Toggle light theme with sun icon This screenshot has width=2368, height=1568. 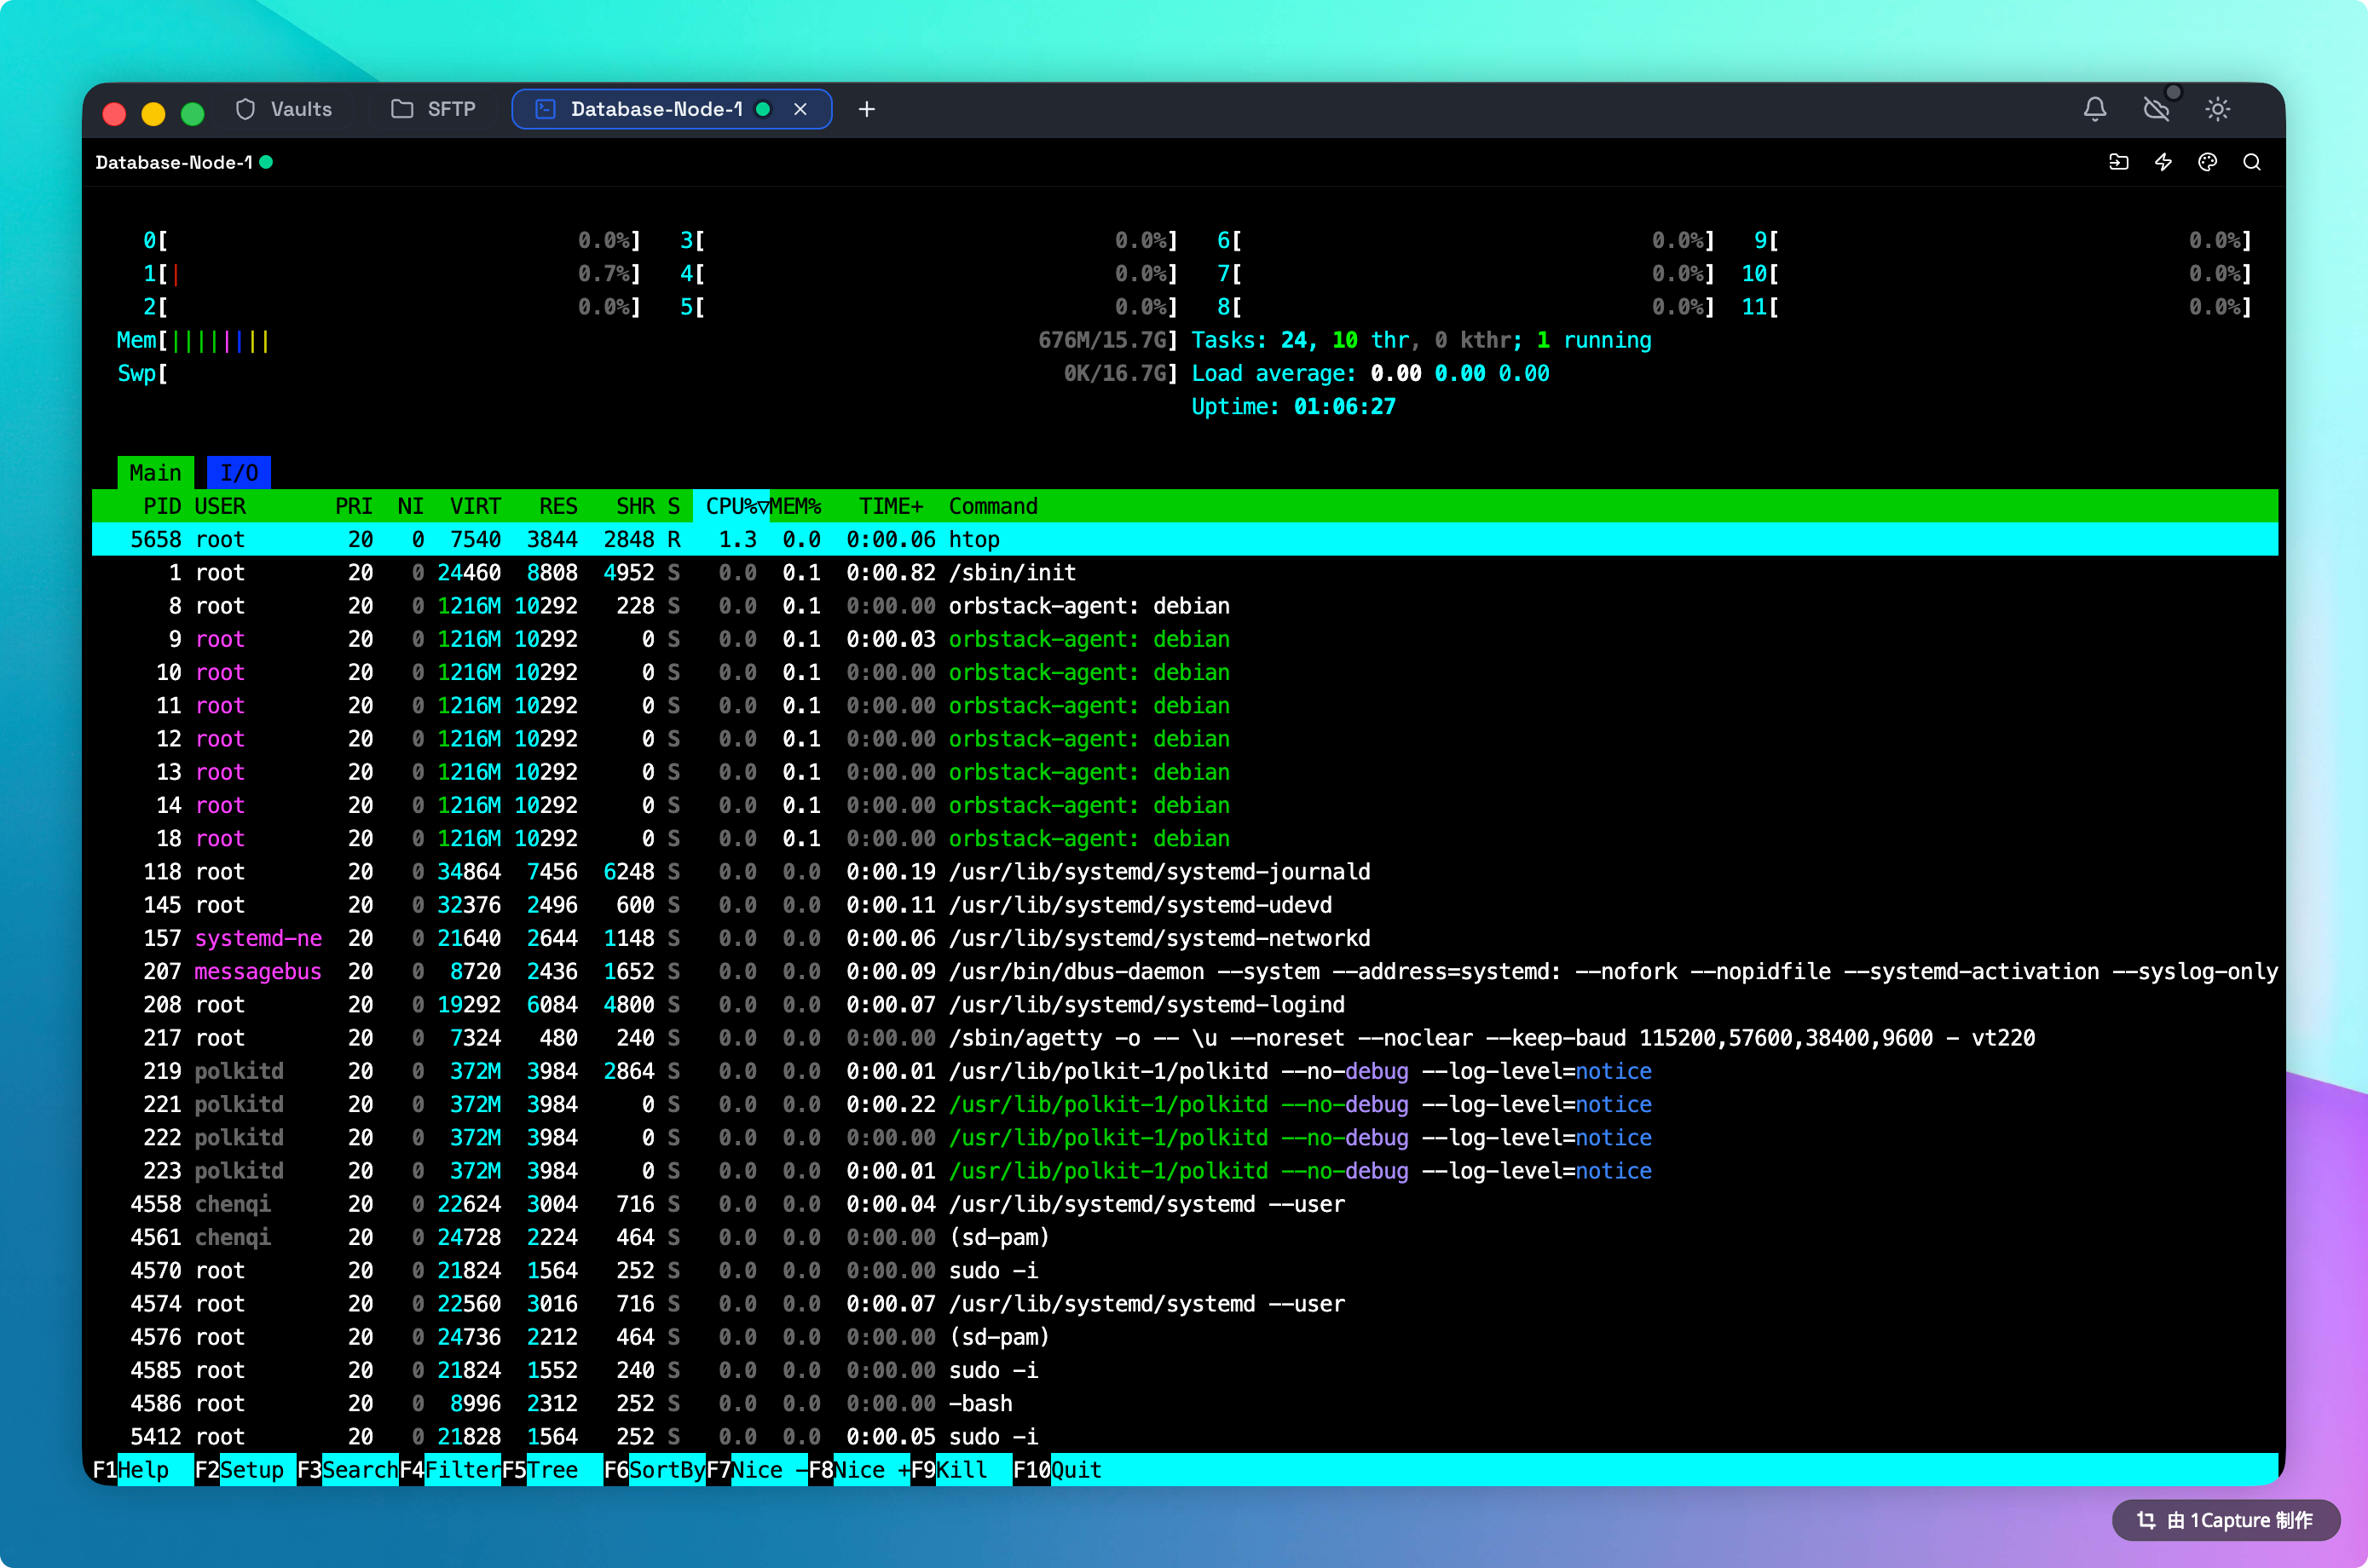[2217, 109]
